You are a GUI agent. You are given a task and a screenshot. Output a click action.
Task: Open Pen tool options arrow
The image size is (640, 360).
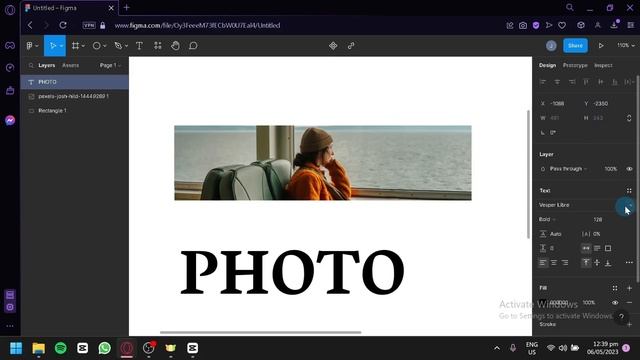click(x=126, y=46)
